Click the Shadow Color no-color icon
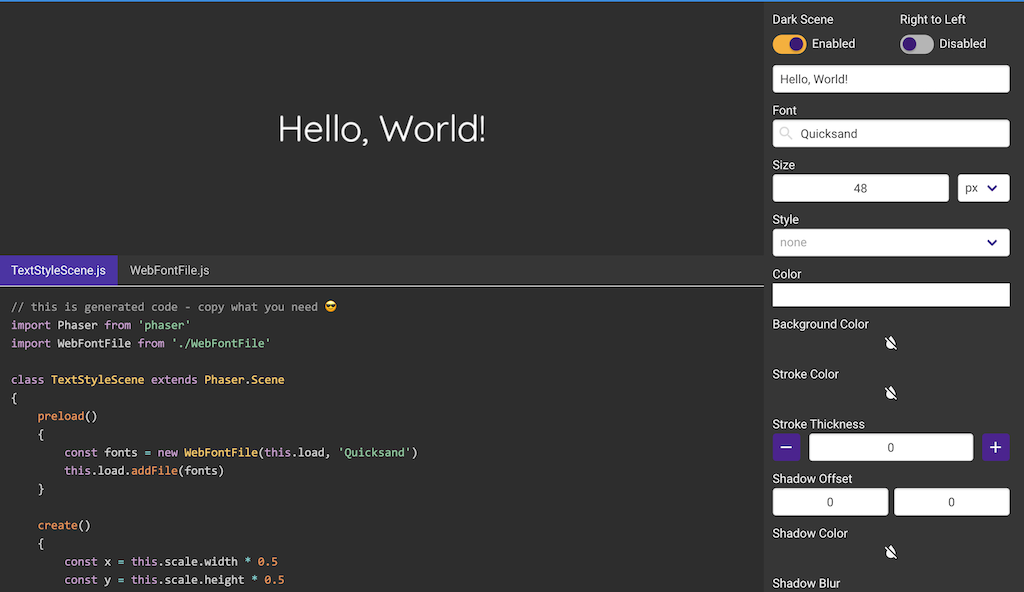This screenshot has width=1024, height=592. tap(891, 552)
